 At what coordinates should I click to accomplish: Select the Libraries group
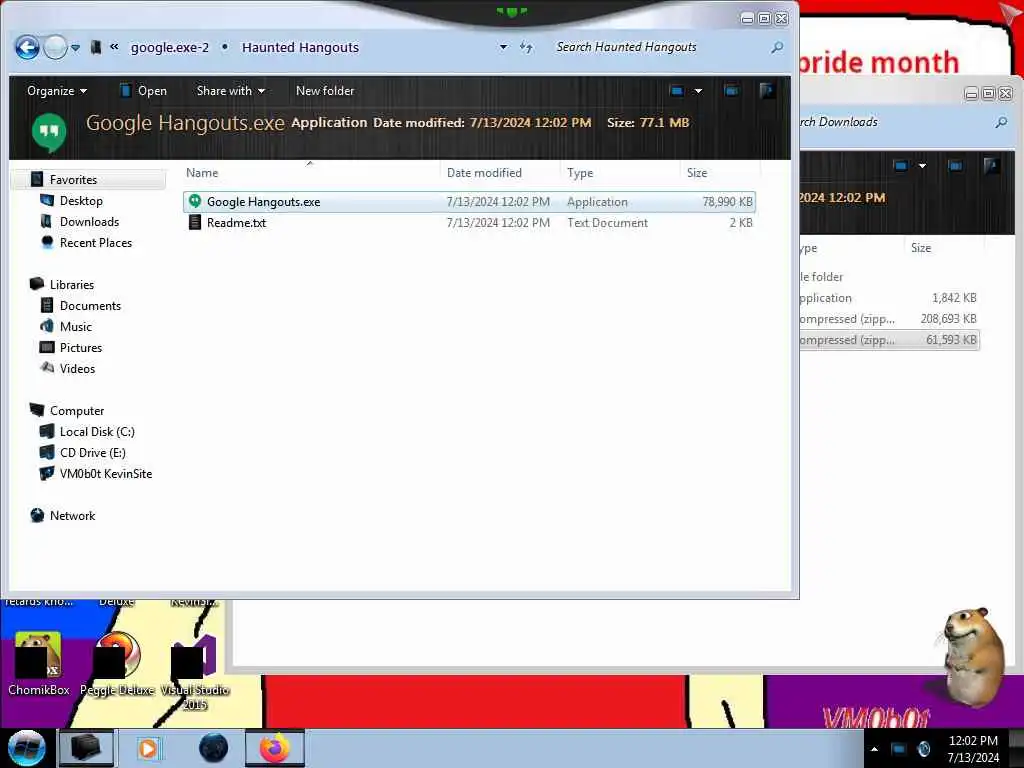[72, 285]
